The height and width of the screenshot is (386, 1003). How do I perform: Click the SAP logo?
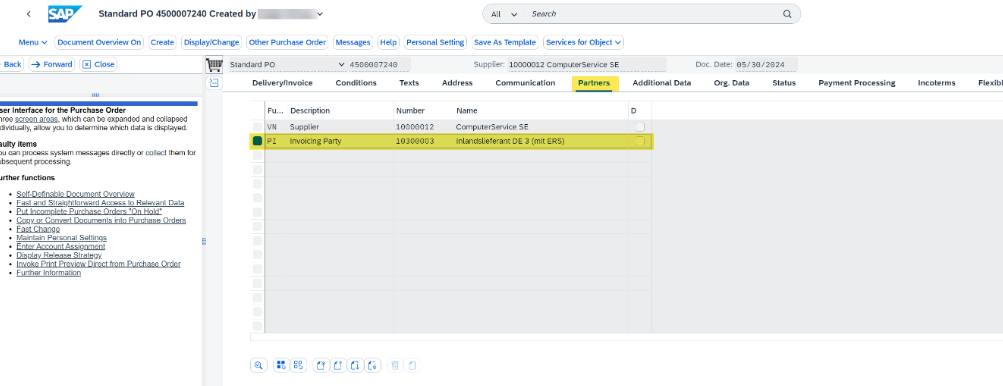click(65, 13)
